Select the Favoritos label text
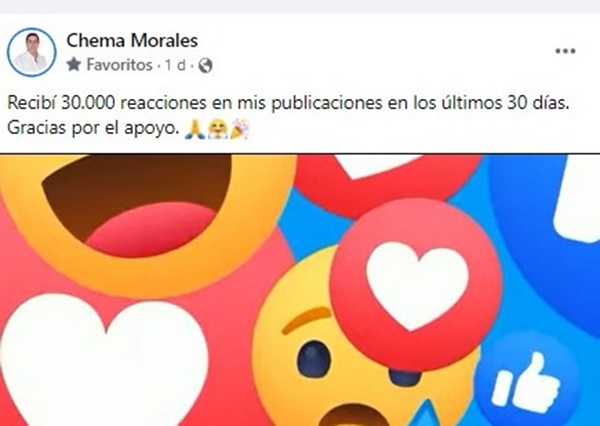Screen dimensions: 600x426 click(x=119, y=65)
